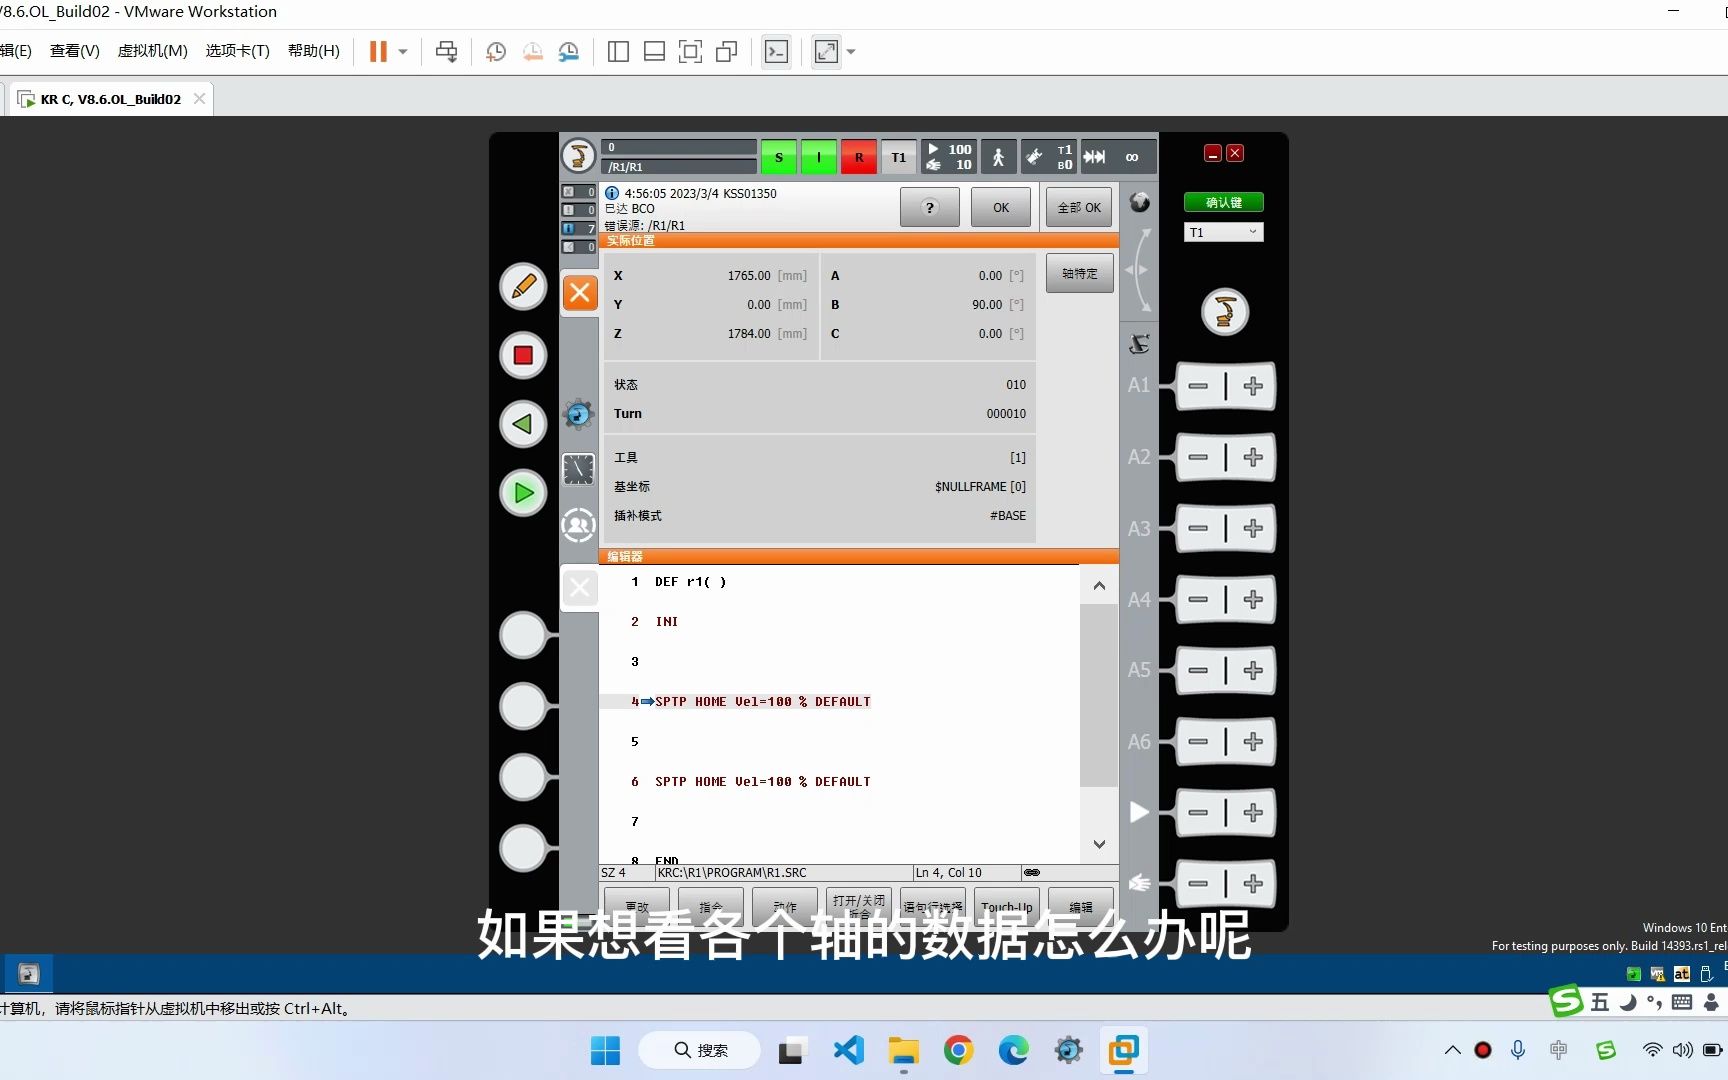Open the KUKA main menu robot icon
The height and width of the screenshot is (1080, 1728).
tap(578, 156)
